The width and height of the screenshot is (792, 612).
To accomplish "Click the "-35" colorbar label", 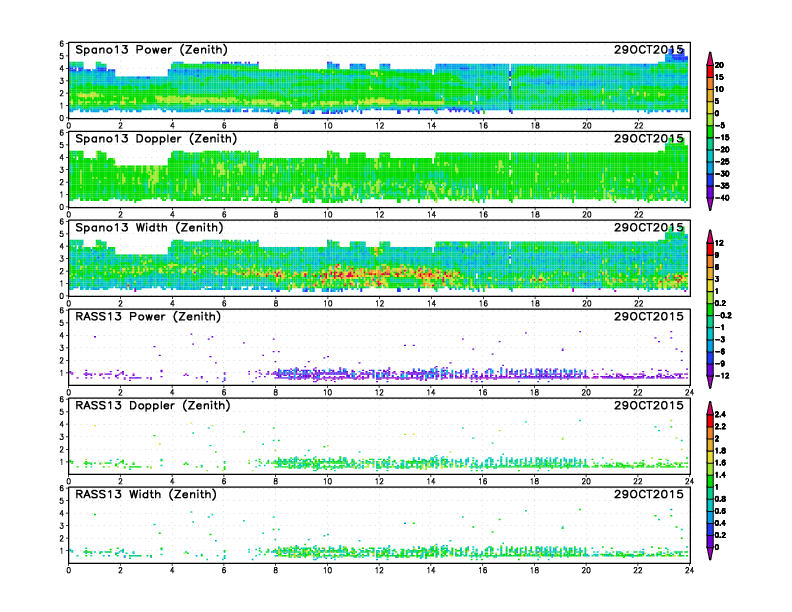I will click(x=722, y=186).
